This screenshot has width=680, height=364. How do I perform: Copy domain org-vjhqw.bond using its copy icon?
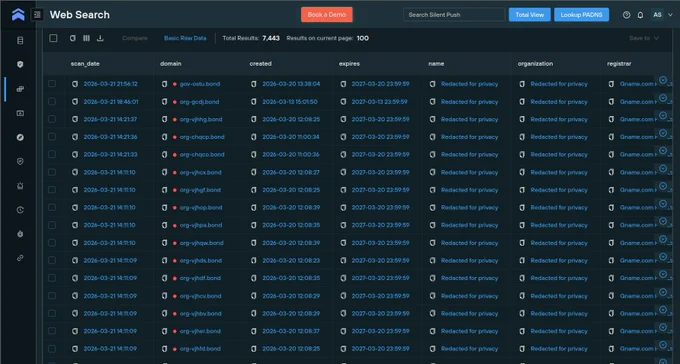pyautogui.click(x=164, y=243)
